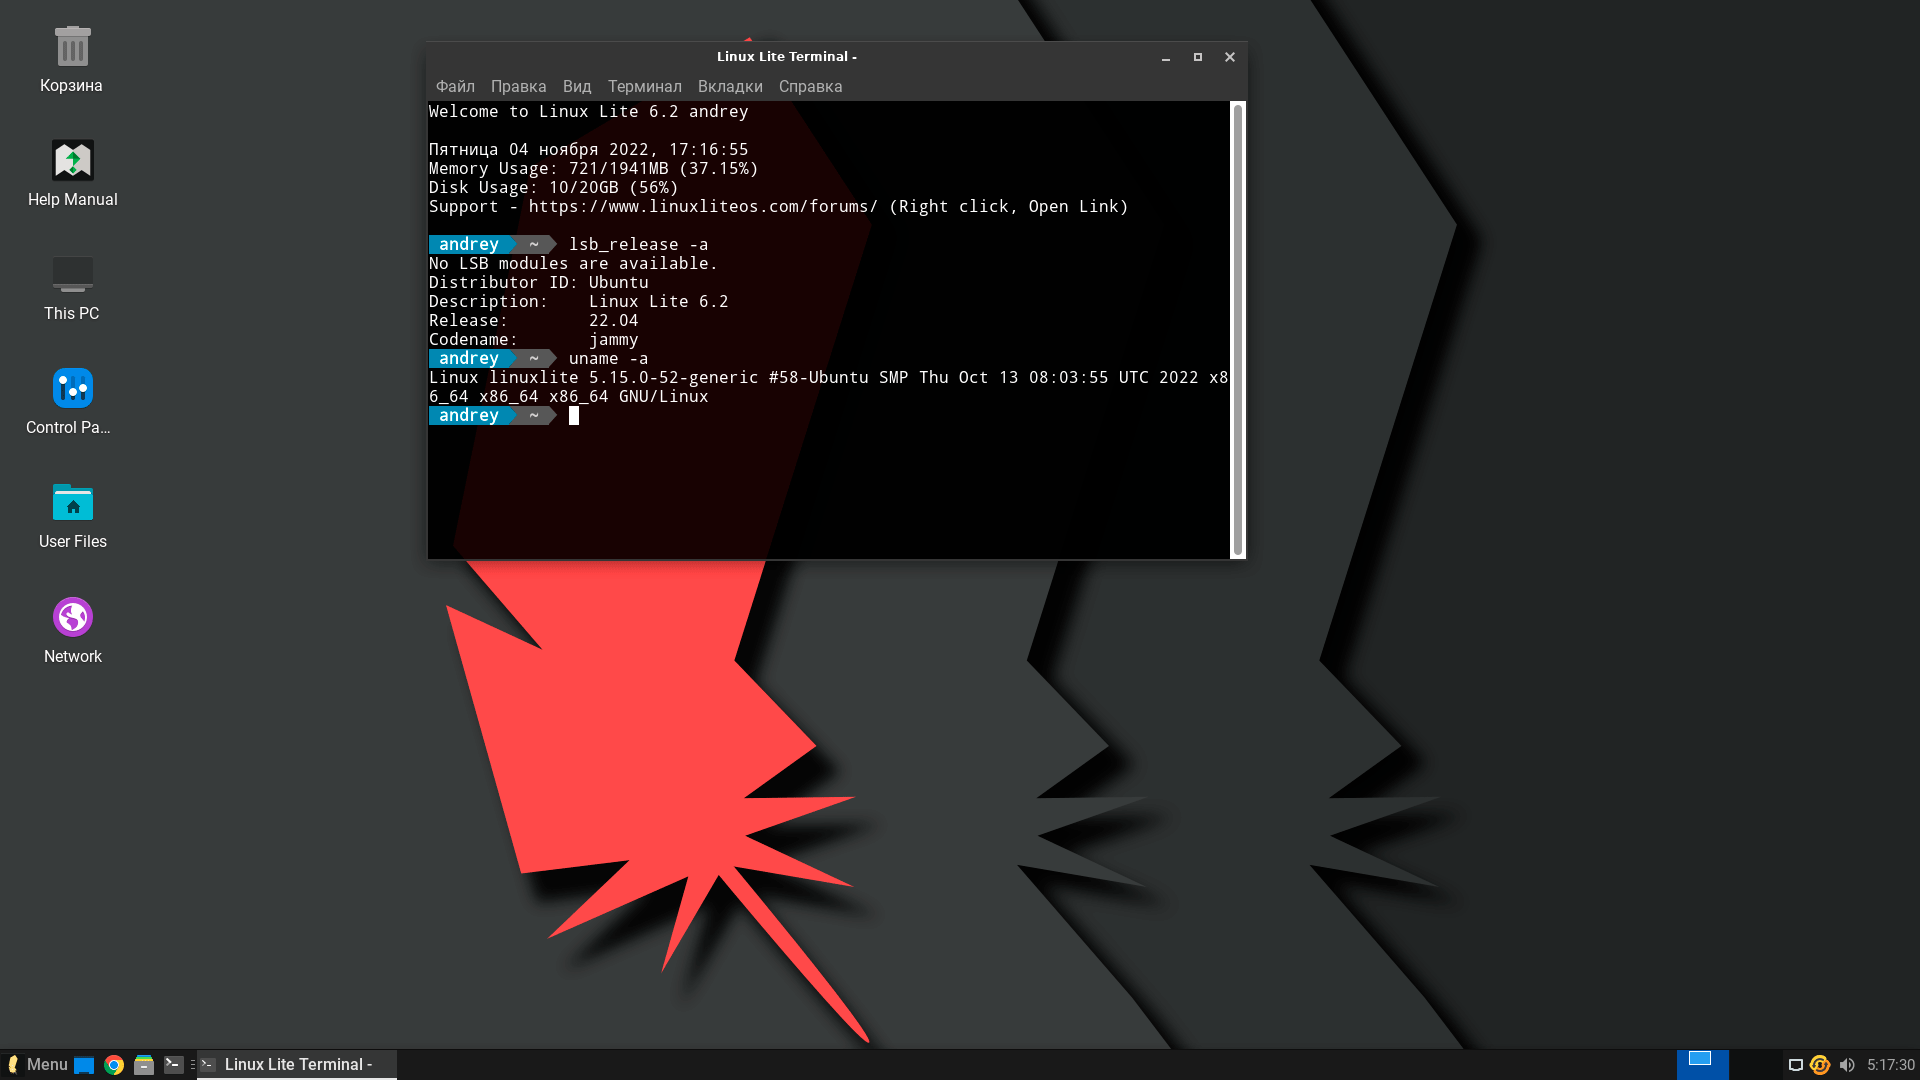
Task: Click the terminal launcher in taskbar
Action: click(174, 1065)
